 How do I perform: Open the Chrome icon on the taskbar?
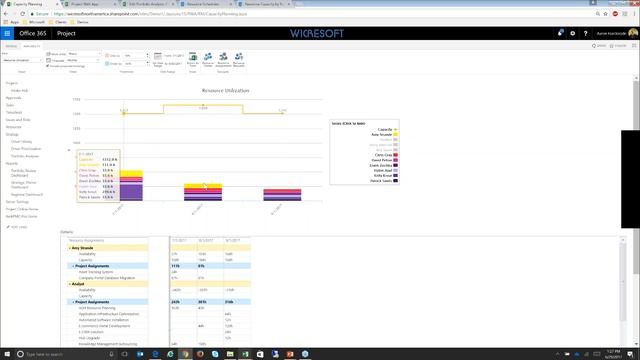[x=185, y=354]
